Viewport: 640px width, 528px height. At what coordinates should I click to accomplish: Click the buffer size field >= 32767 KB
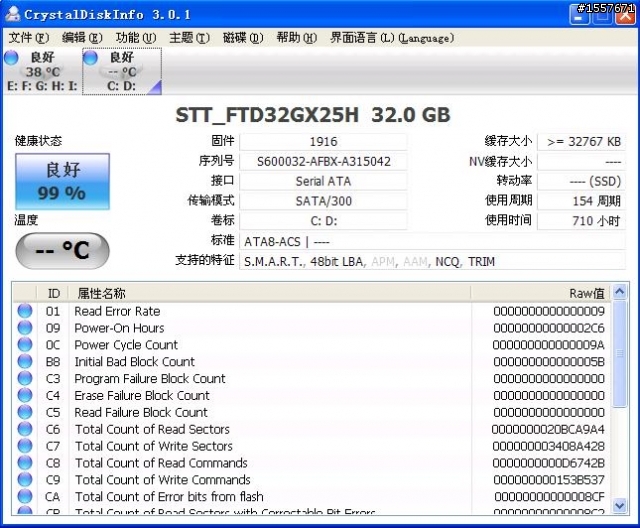581,142
